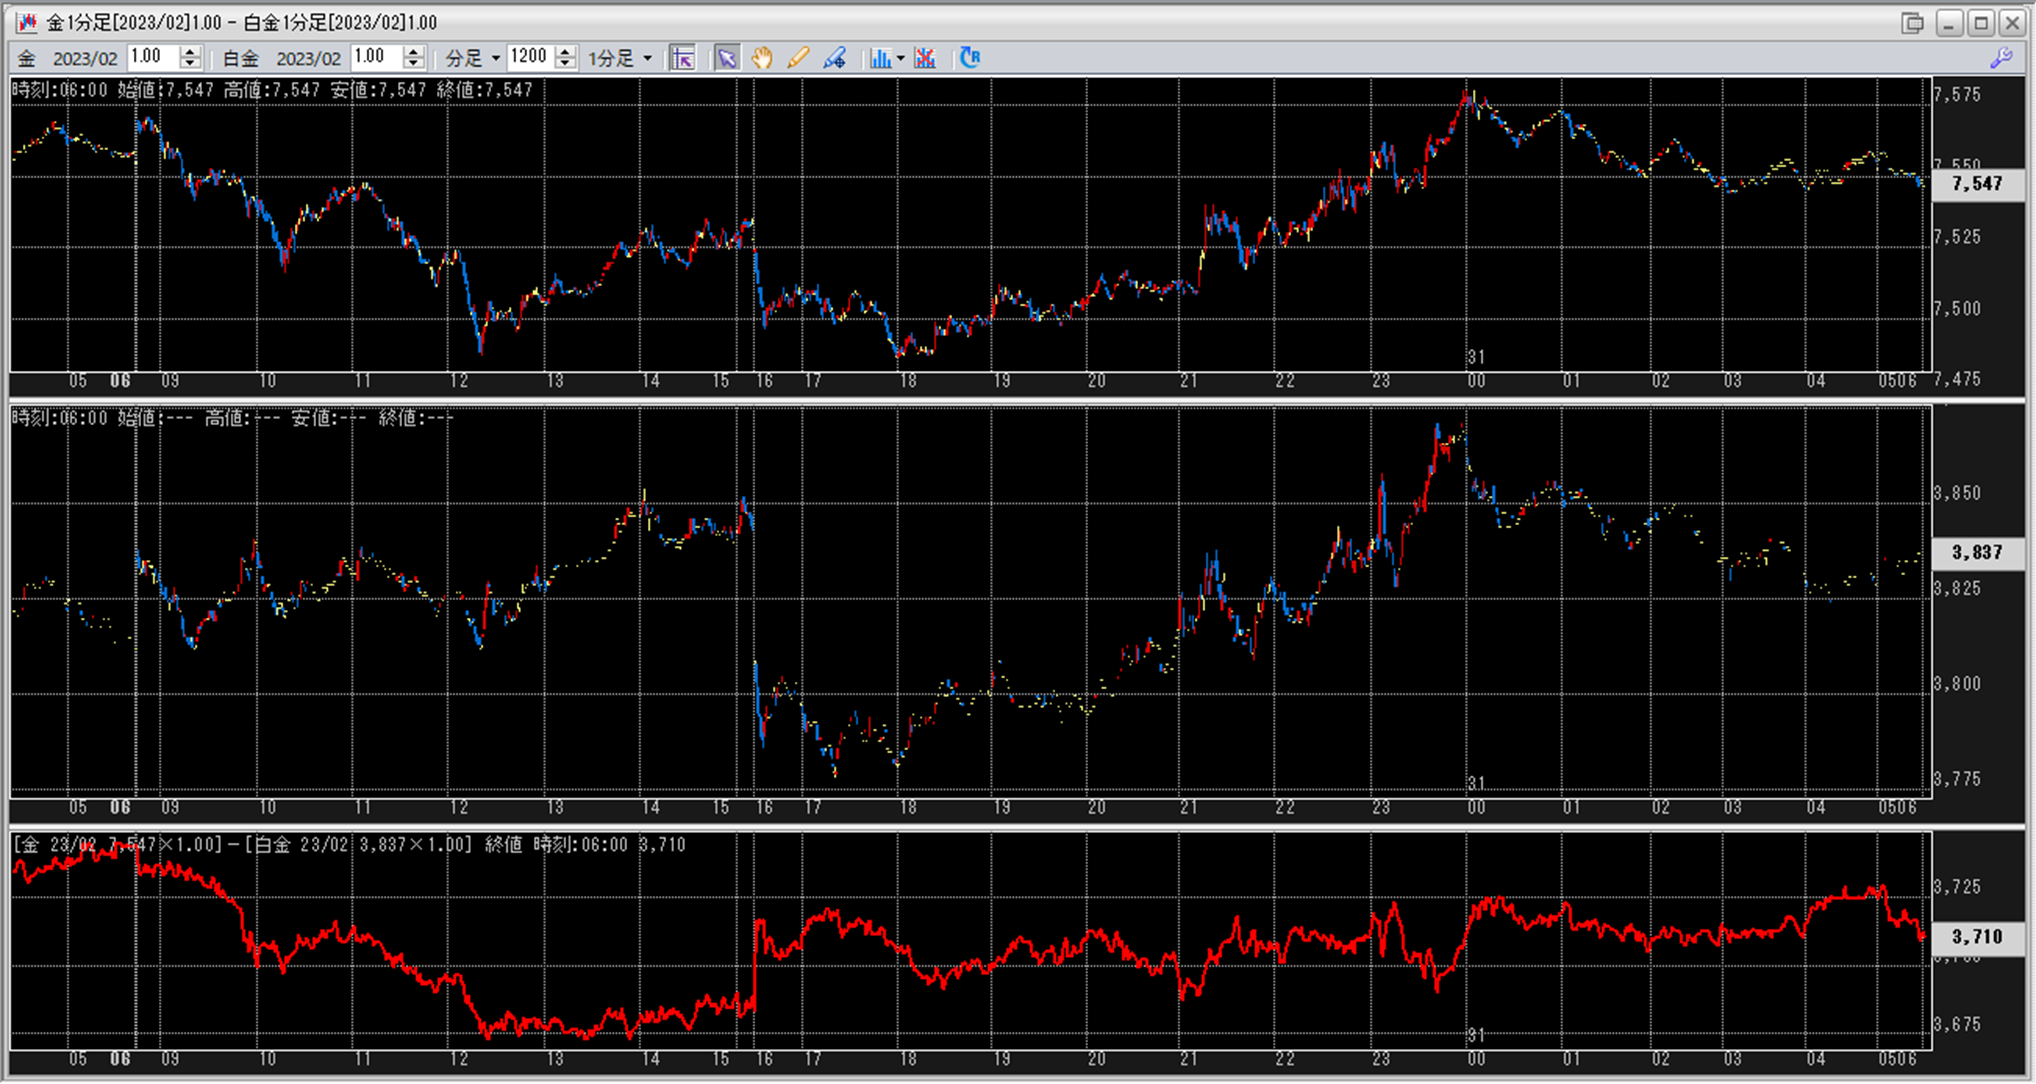
Task: Activate the hand pan tool
Action: (x=762, y=58)
